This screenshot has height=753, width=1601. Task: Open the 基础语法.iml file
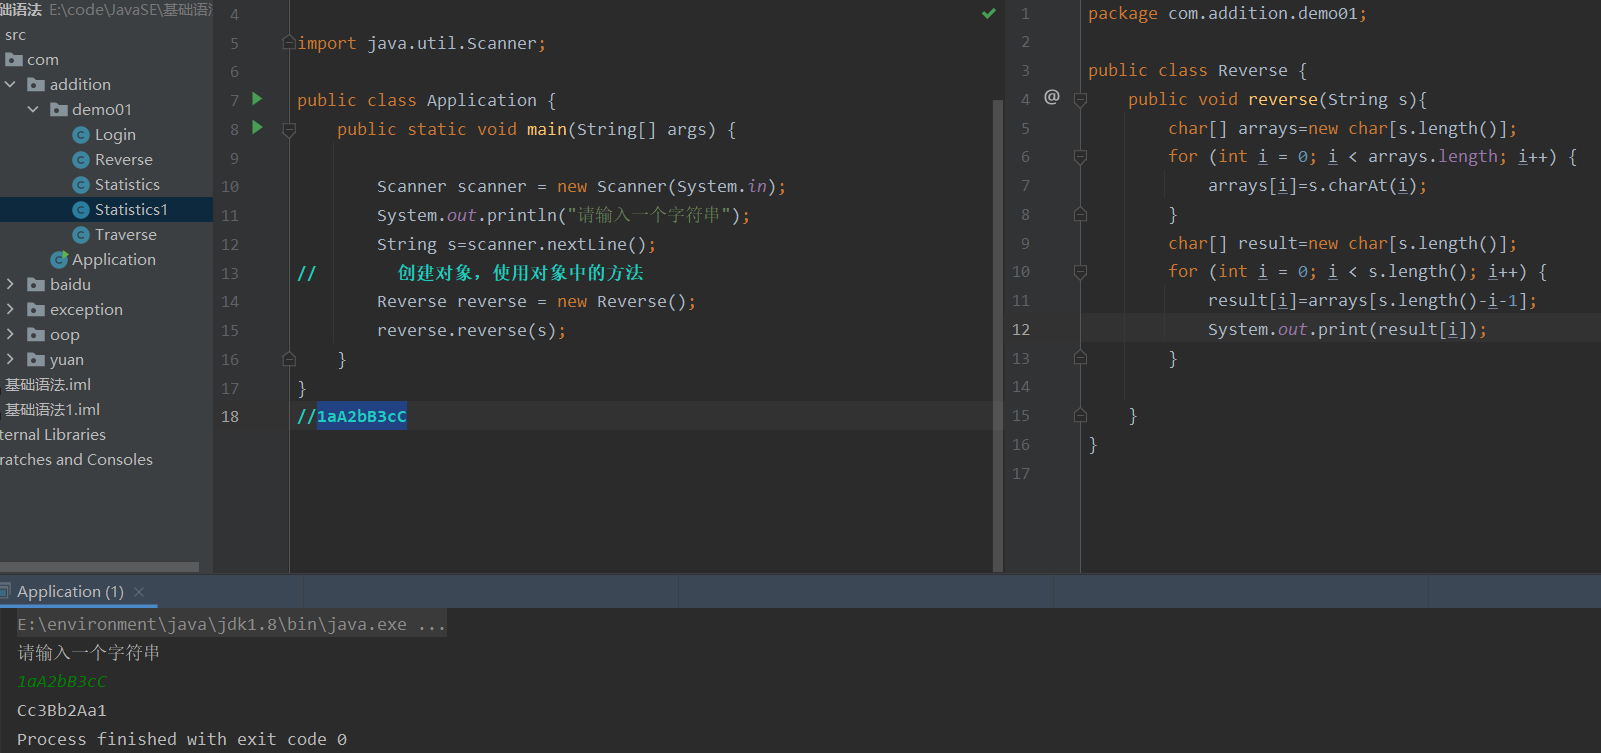click(48, 385)
